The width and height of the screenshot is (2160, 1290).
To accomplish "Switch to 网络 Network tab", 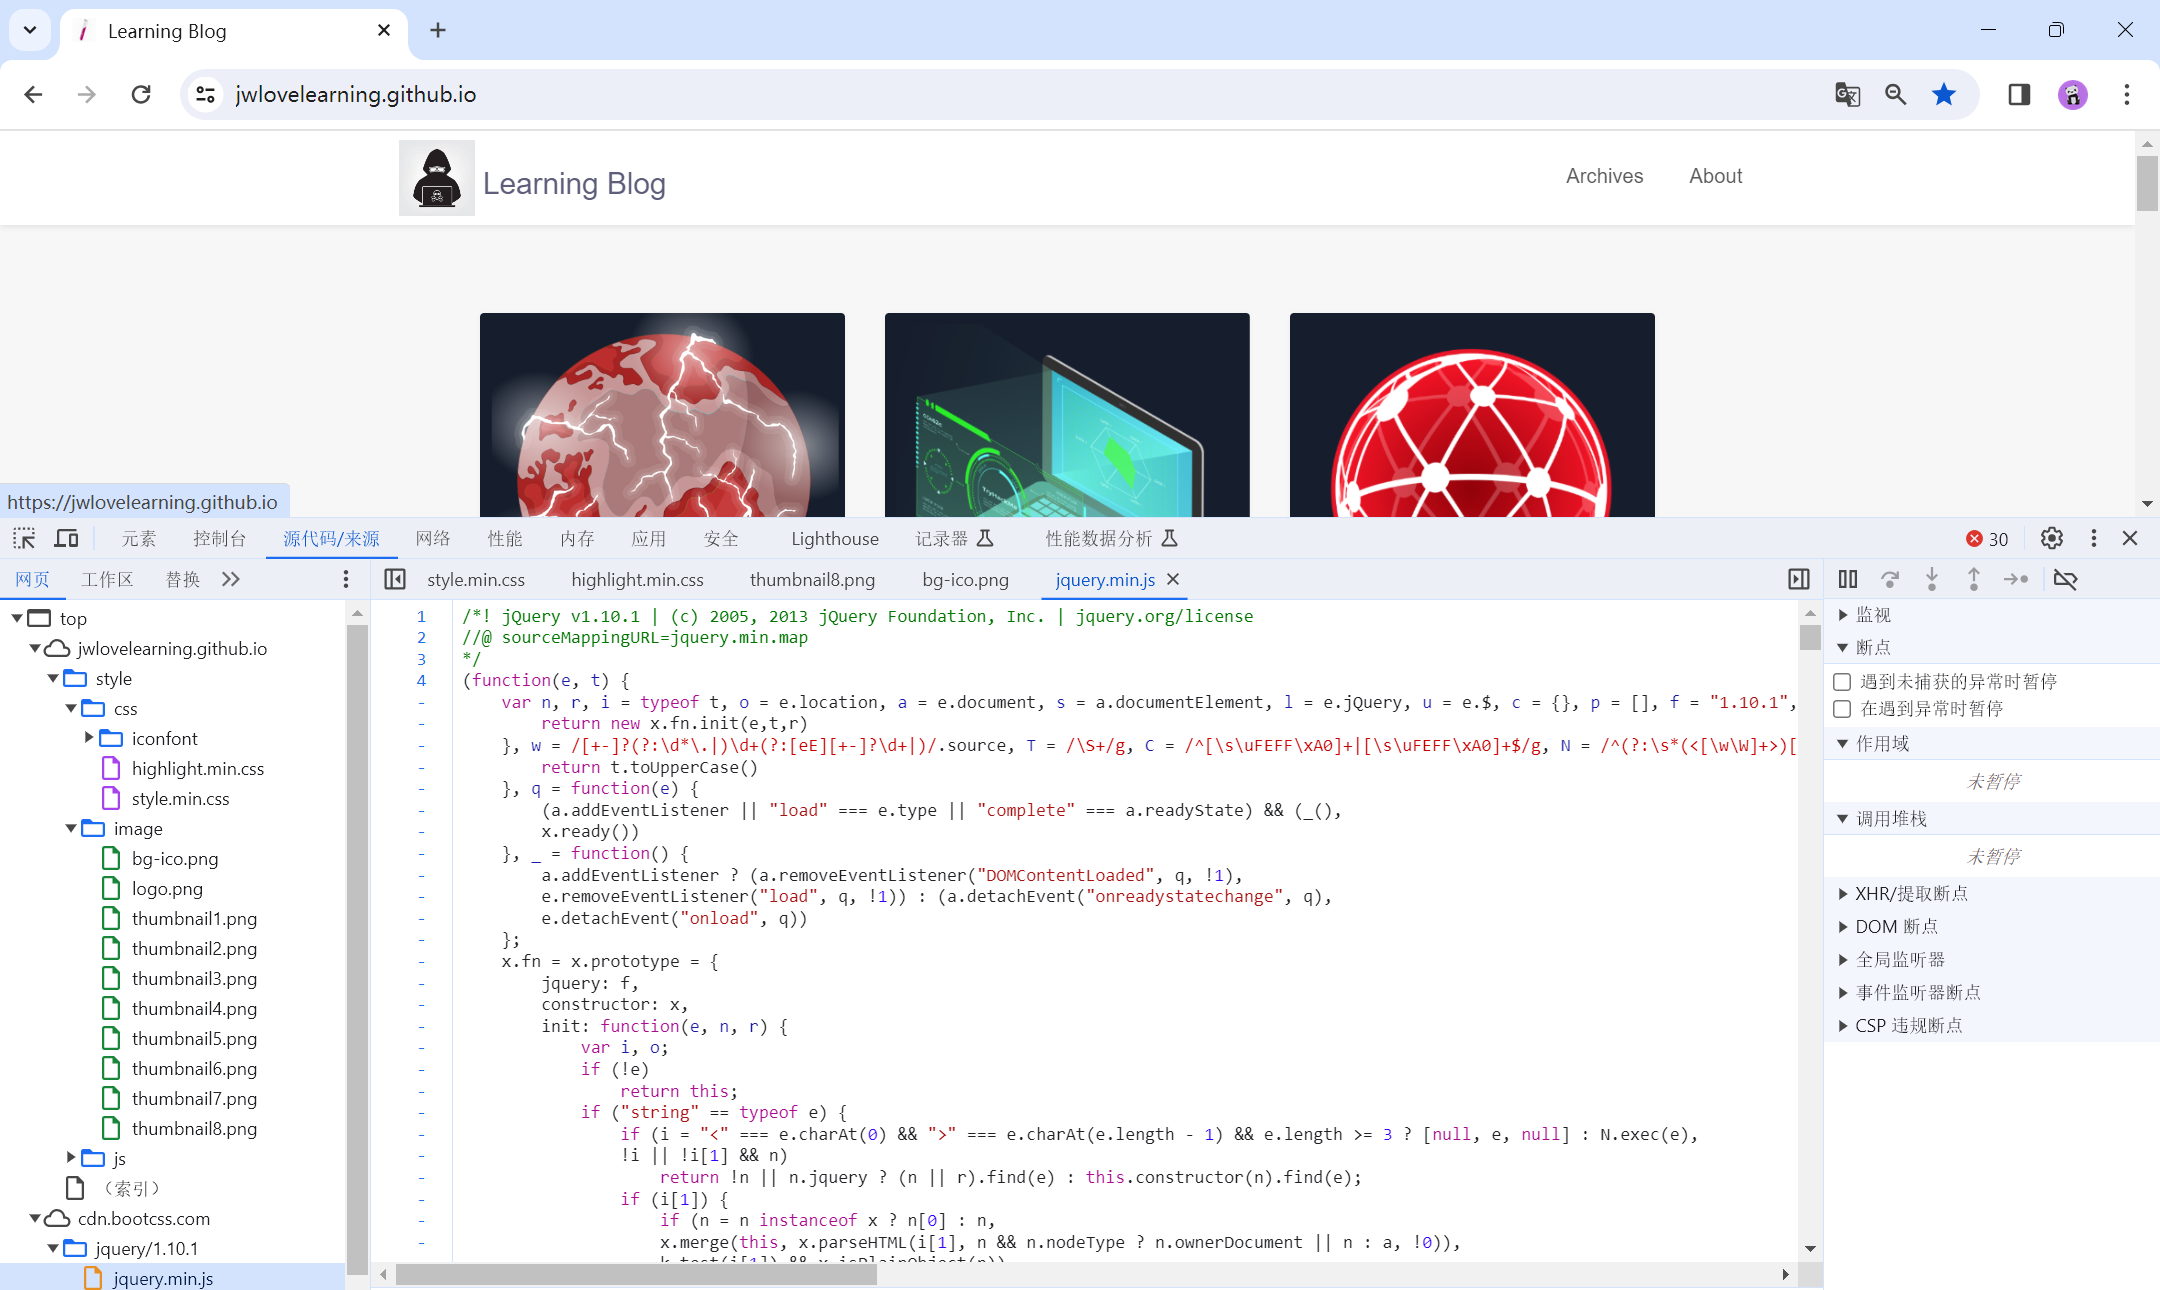I will coord(433,539).
